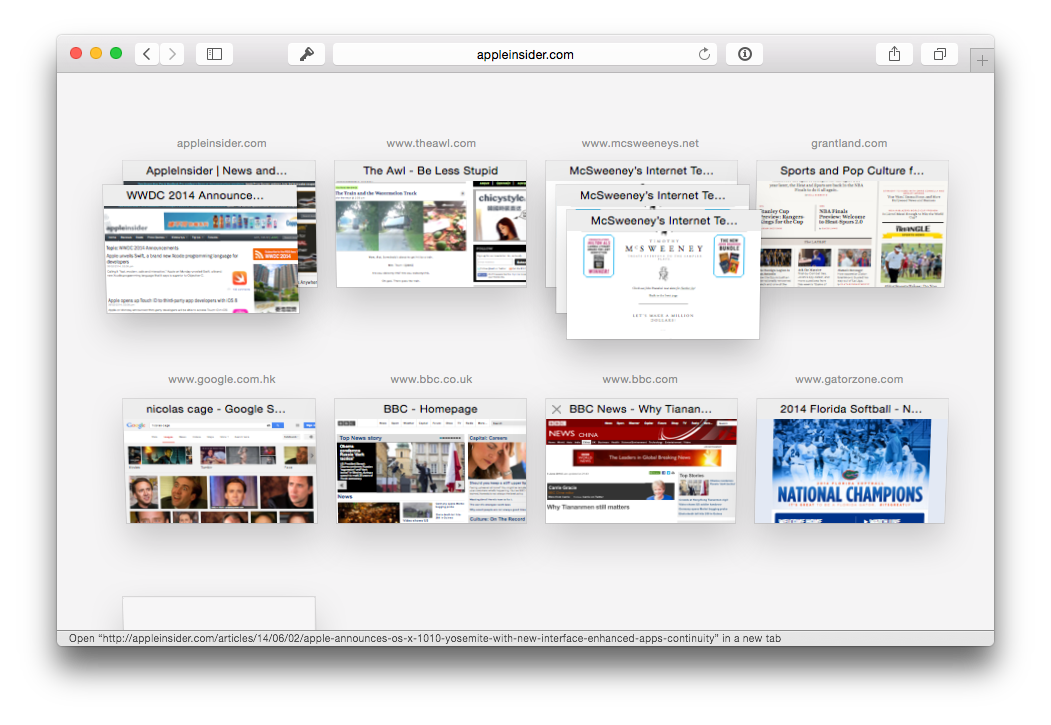Viewport: 1051px width, 725px height.
Task: Click the appleinsider.com group label
Action: pos(222,143)
